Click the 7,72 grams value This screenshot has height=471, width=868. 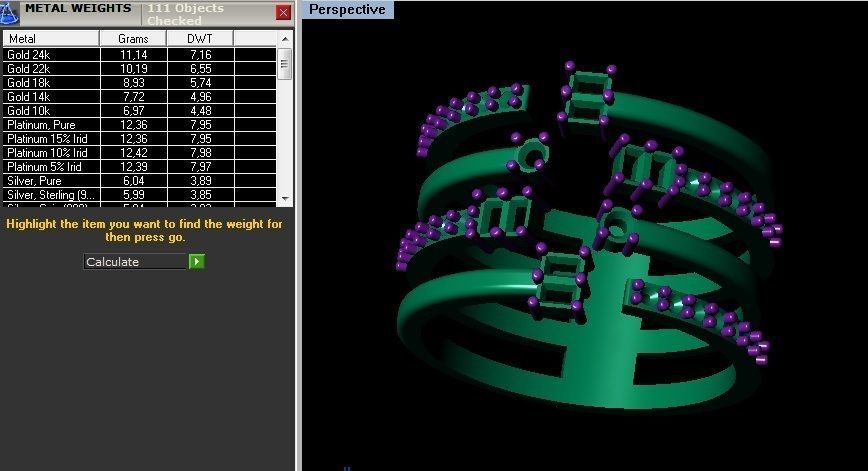[133, 96]
